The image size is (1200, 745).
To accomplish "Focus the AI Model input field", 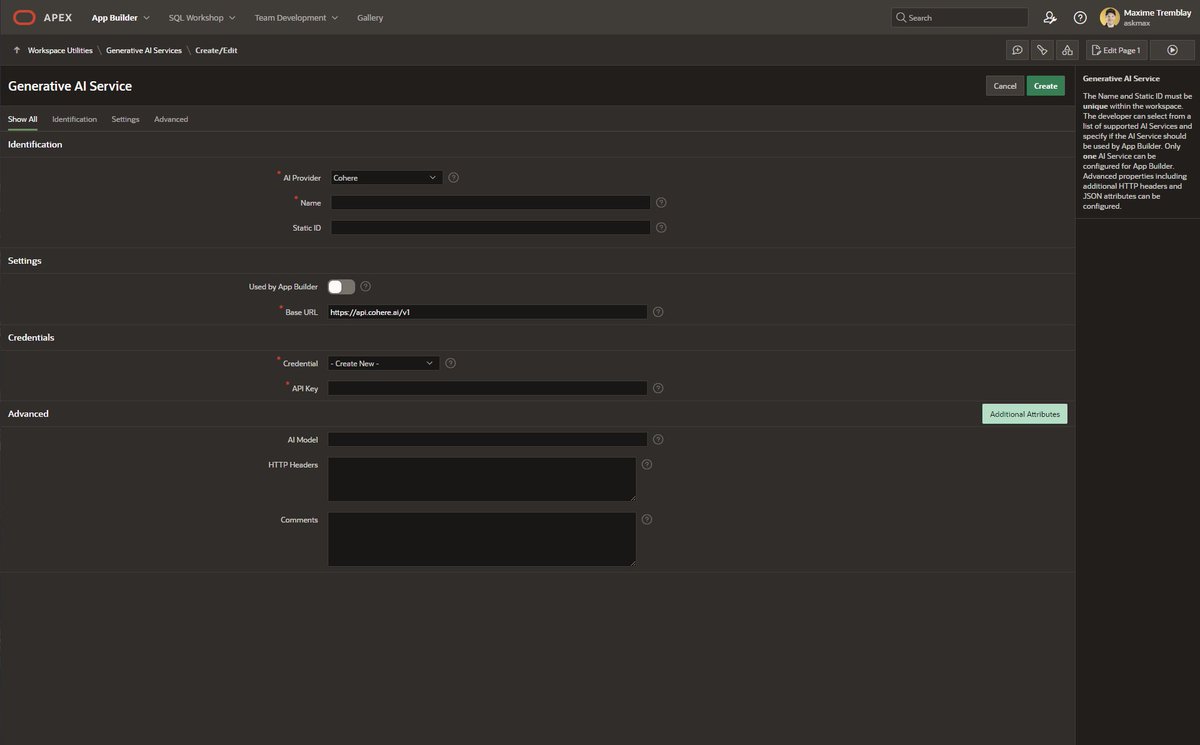I will [487, 439].
